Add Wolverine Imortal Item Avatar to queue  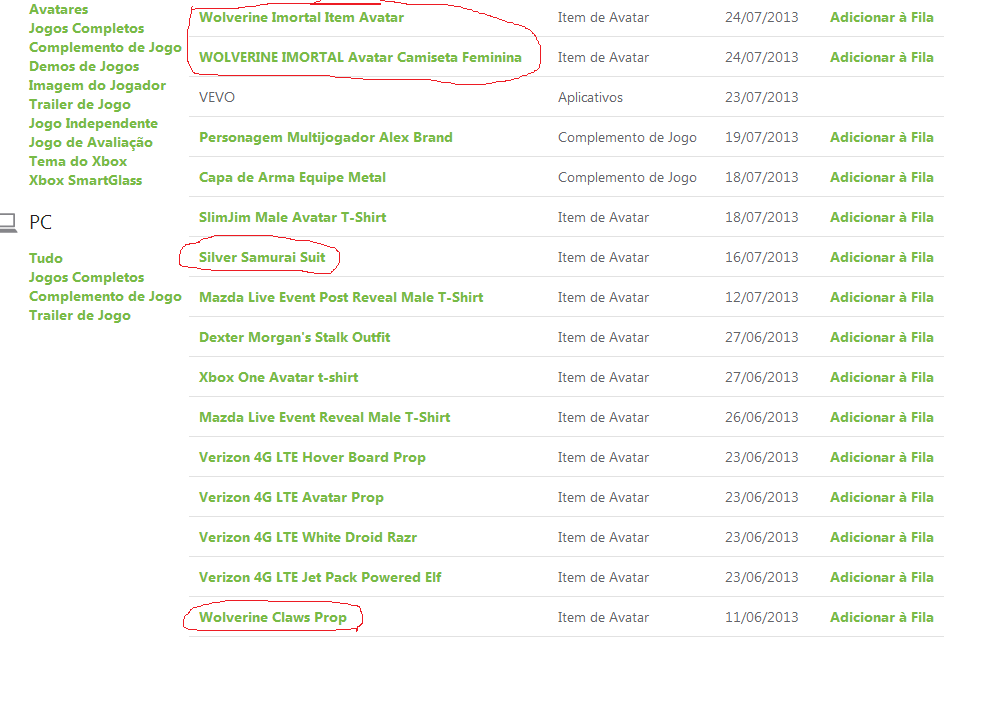(x=882, y=17)
